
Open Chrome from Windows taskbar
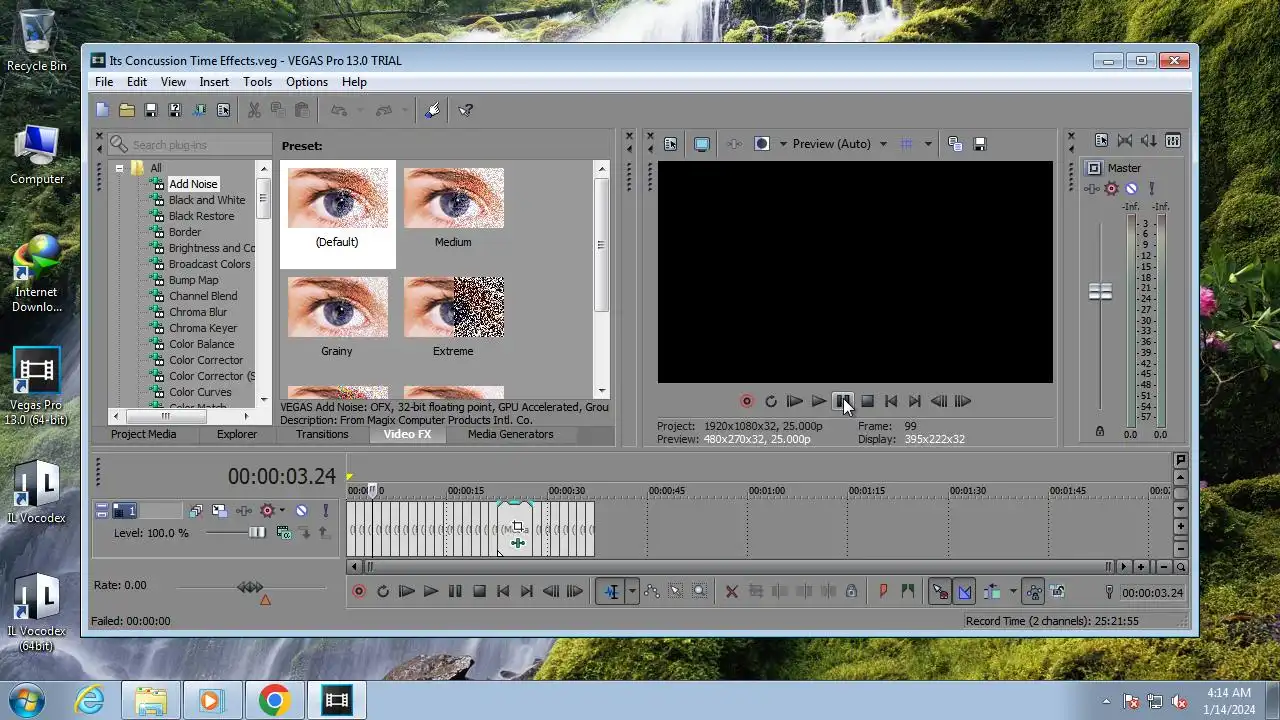[x=274, y=700]
